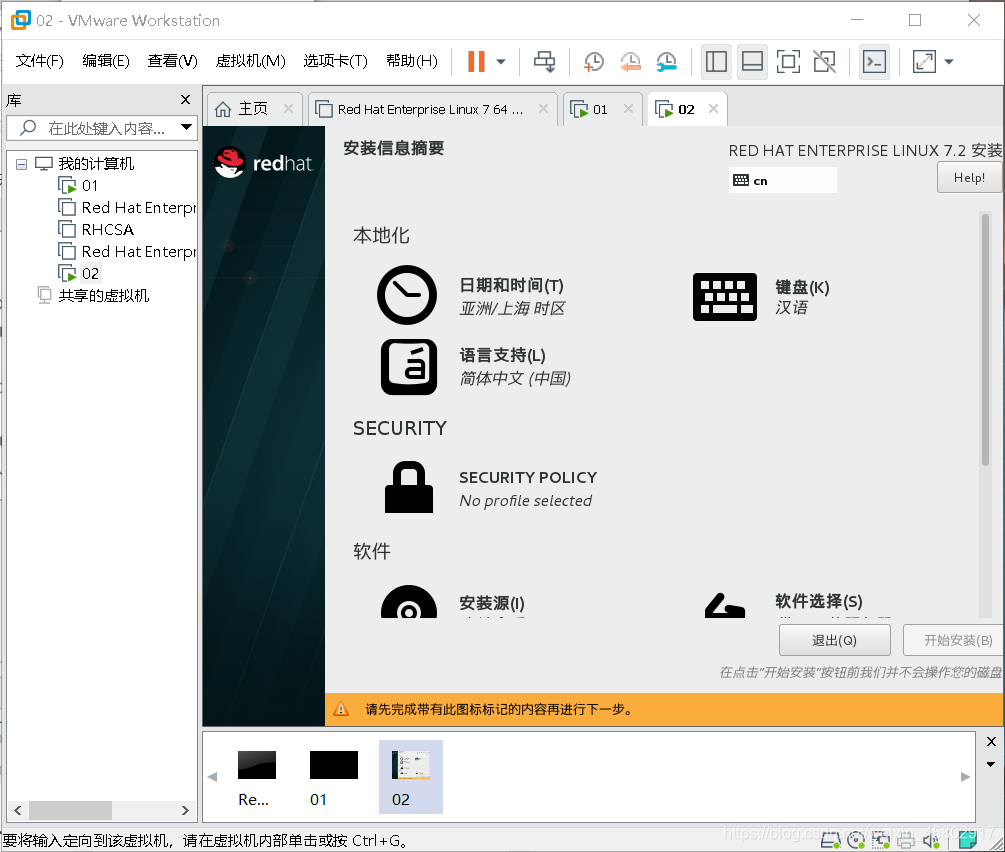Select 01 in the library tree

[90, 186]
